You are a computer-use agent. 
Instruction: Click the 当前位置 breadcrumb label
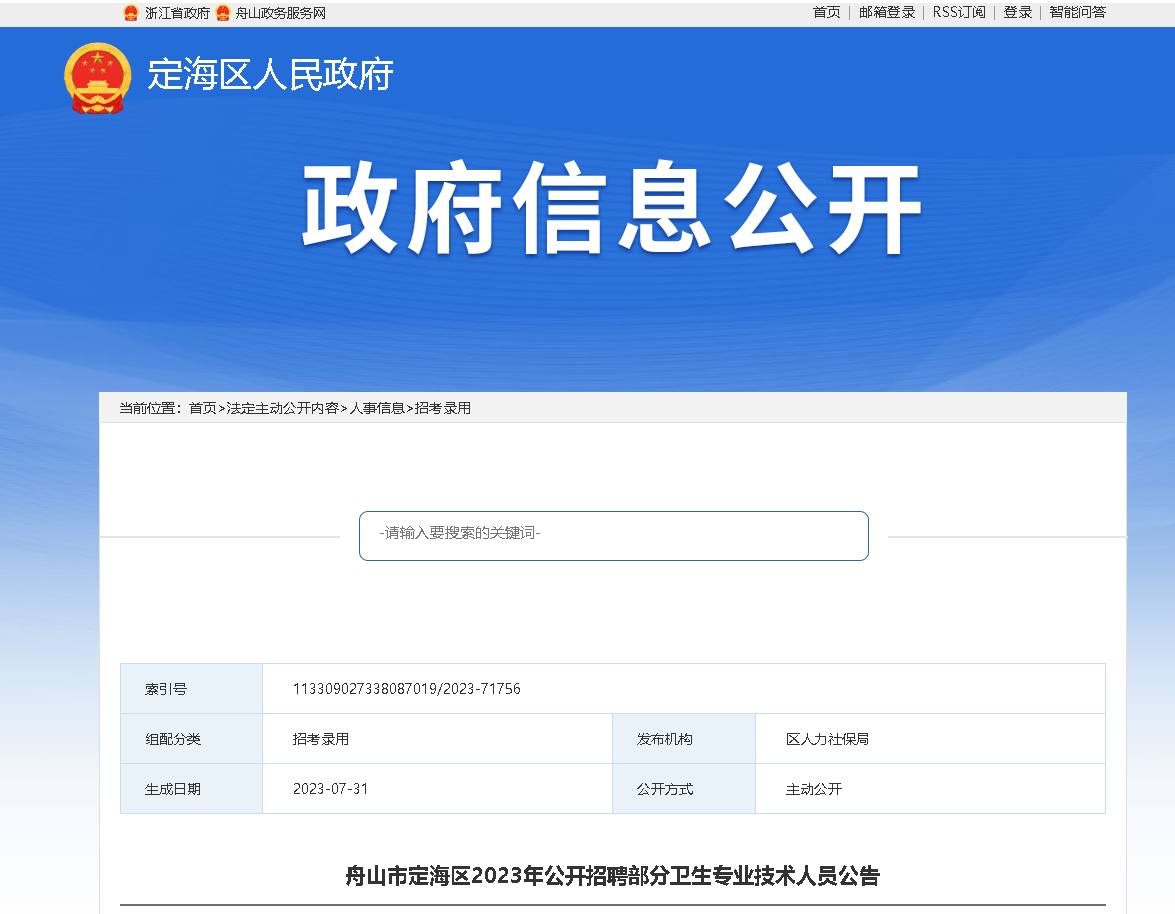[x=151, y=408]
